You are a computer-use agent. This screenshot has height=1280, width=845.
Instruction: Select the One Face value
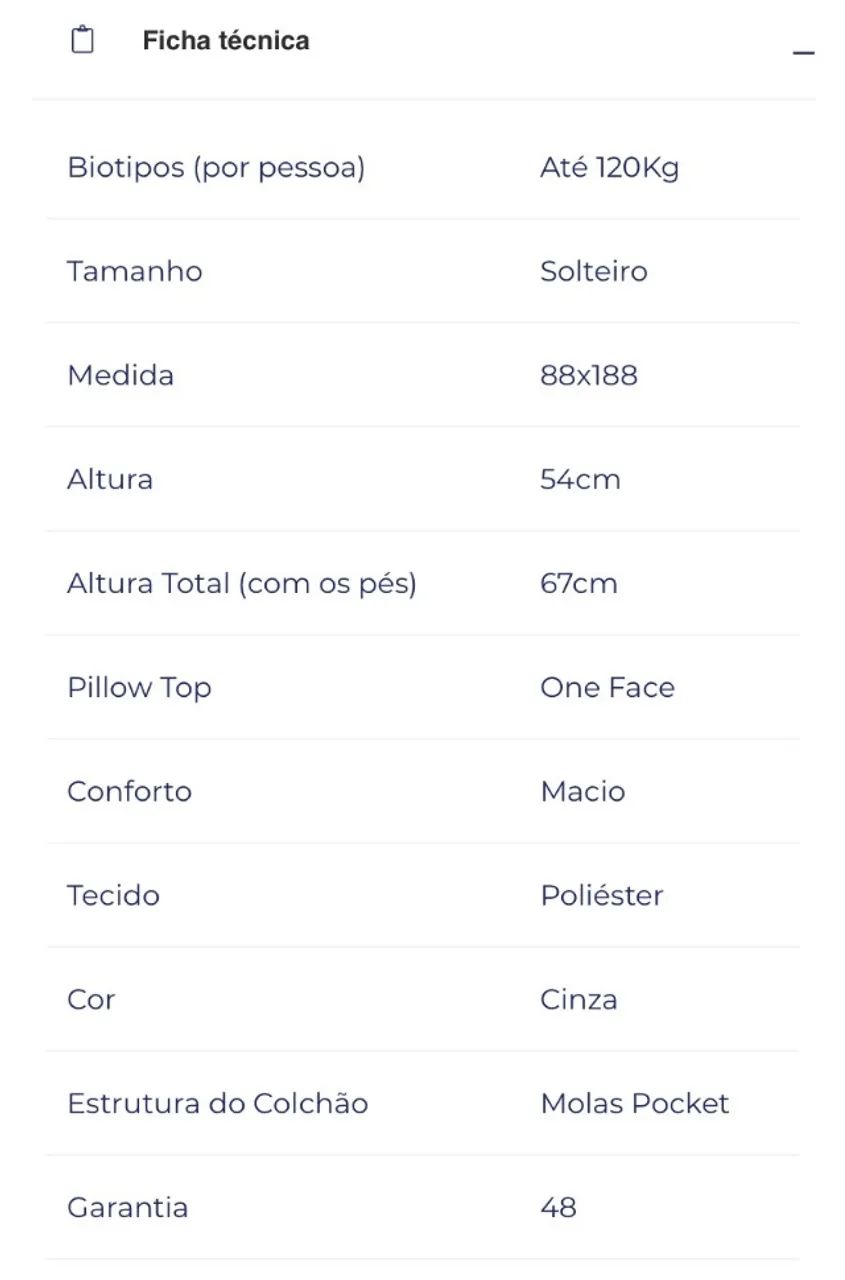point(607,688)
